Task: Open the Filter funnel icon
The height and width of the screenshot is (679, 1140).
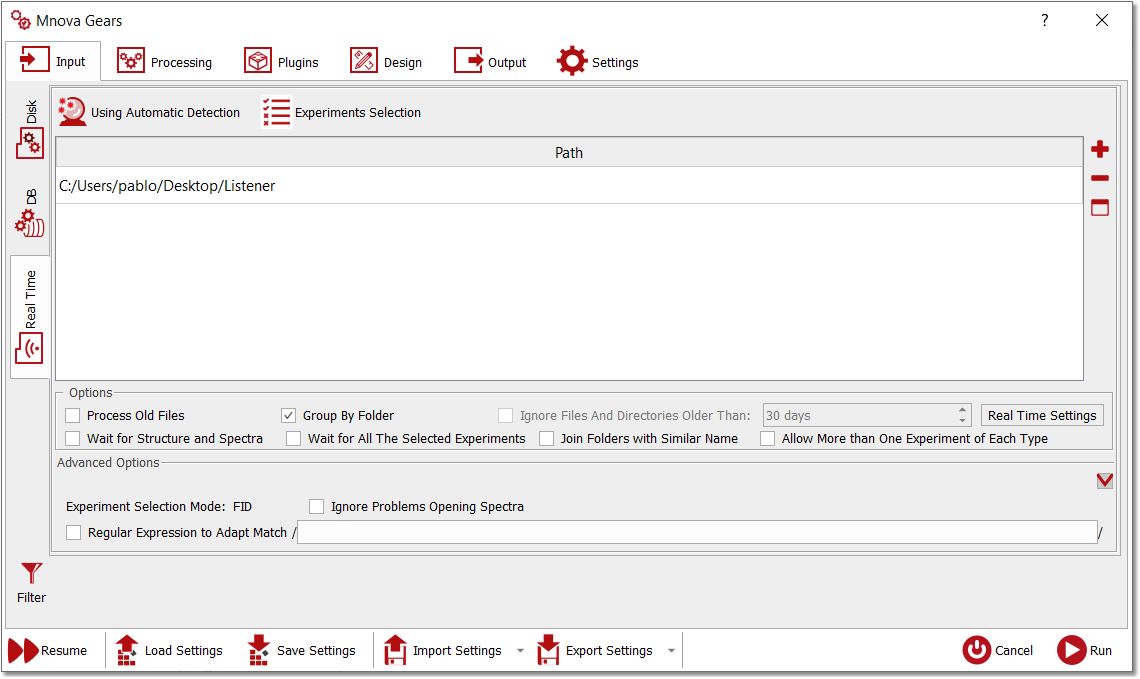Action: (31, 573)
